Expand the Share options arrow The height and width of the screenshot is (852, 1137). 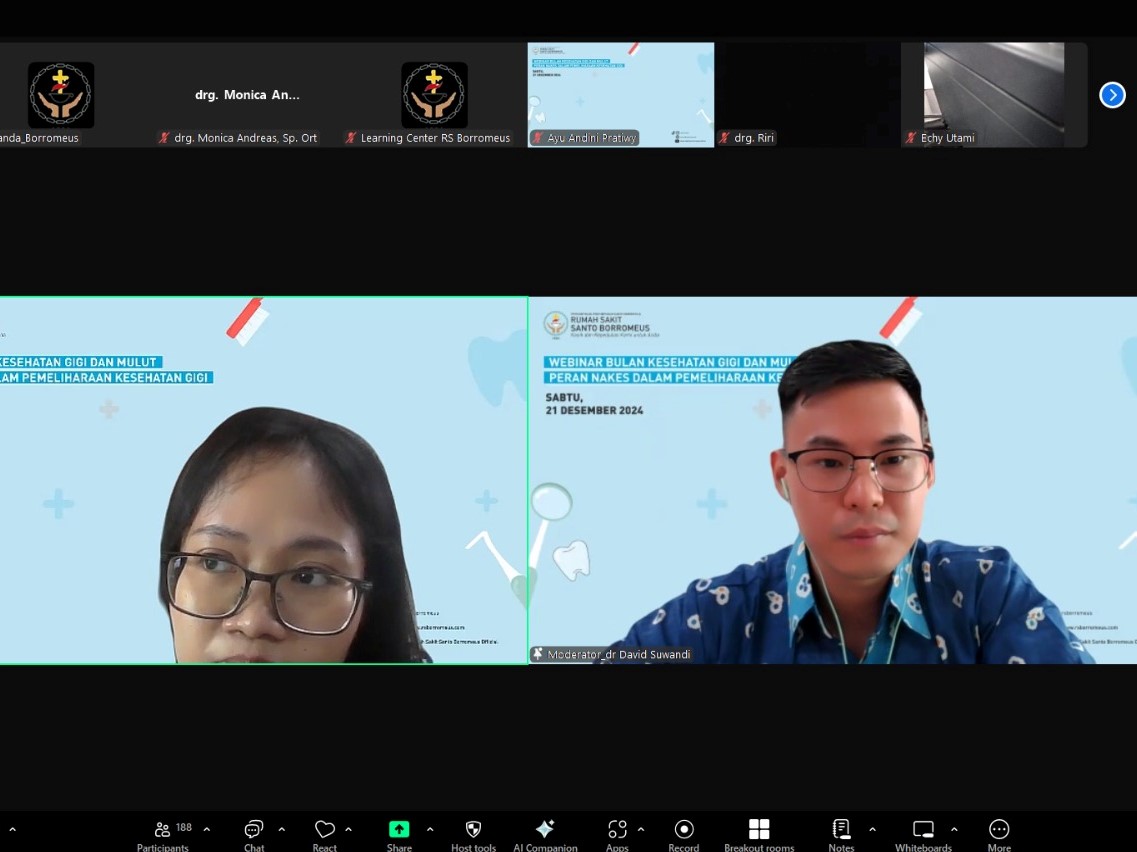(430, 829)
